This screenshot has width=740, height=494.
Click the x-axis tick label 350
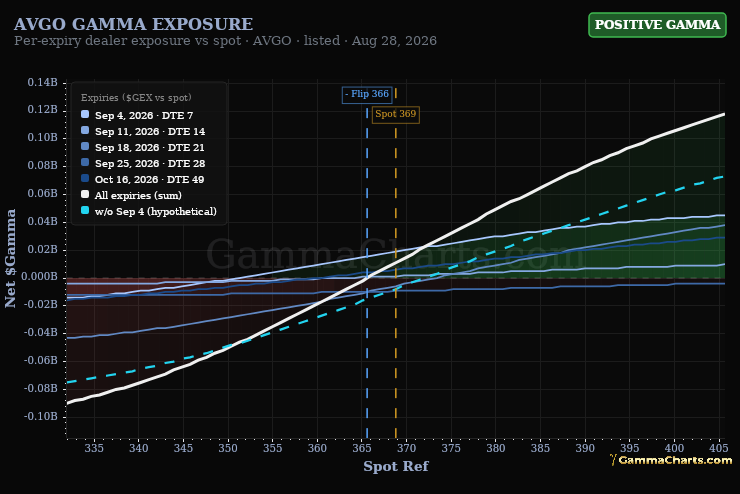click(x=228, y=448)
